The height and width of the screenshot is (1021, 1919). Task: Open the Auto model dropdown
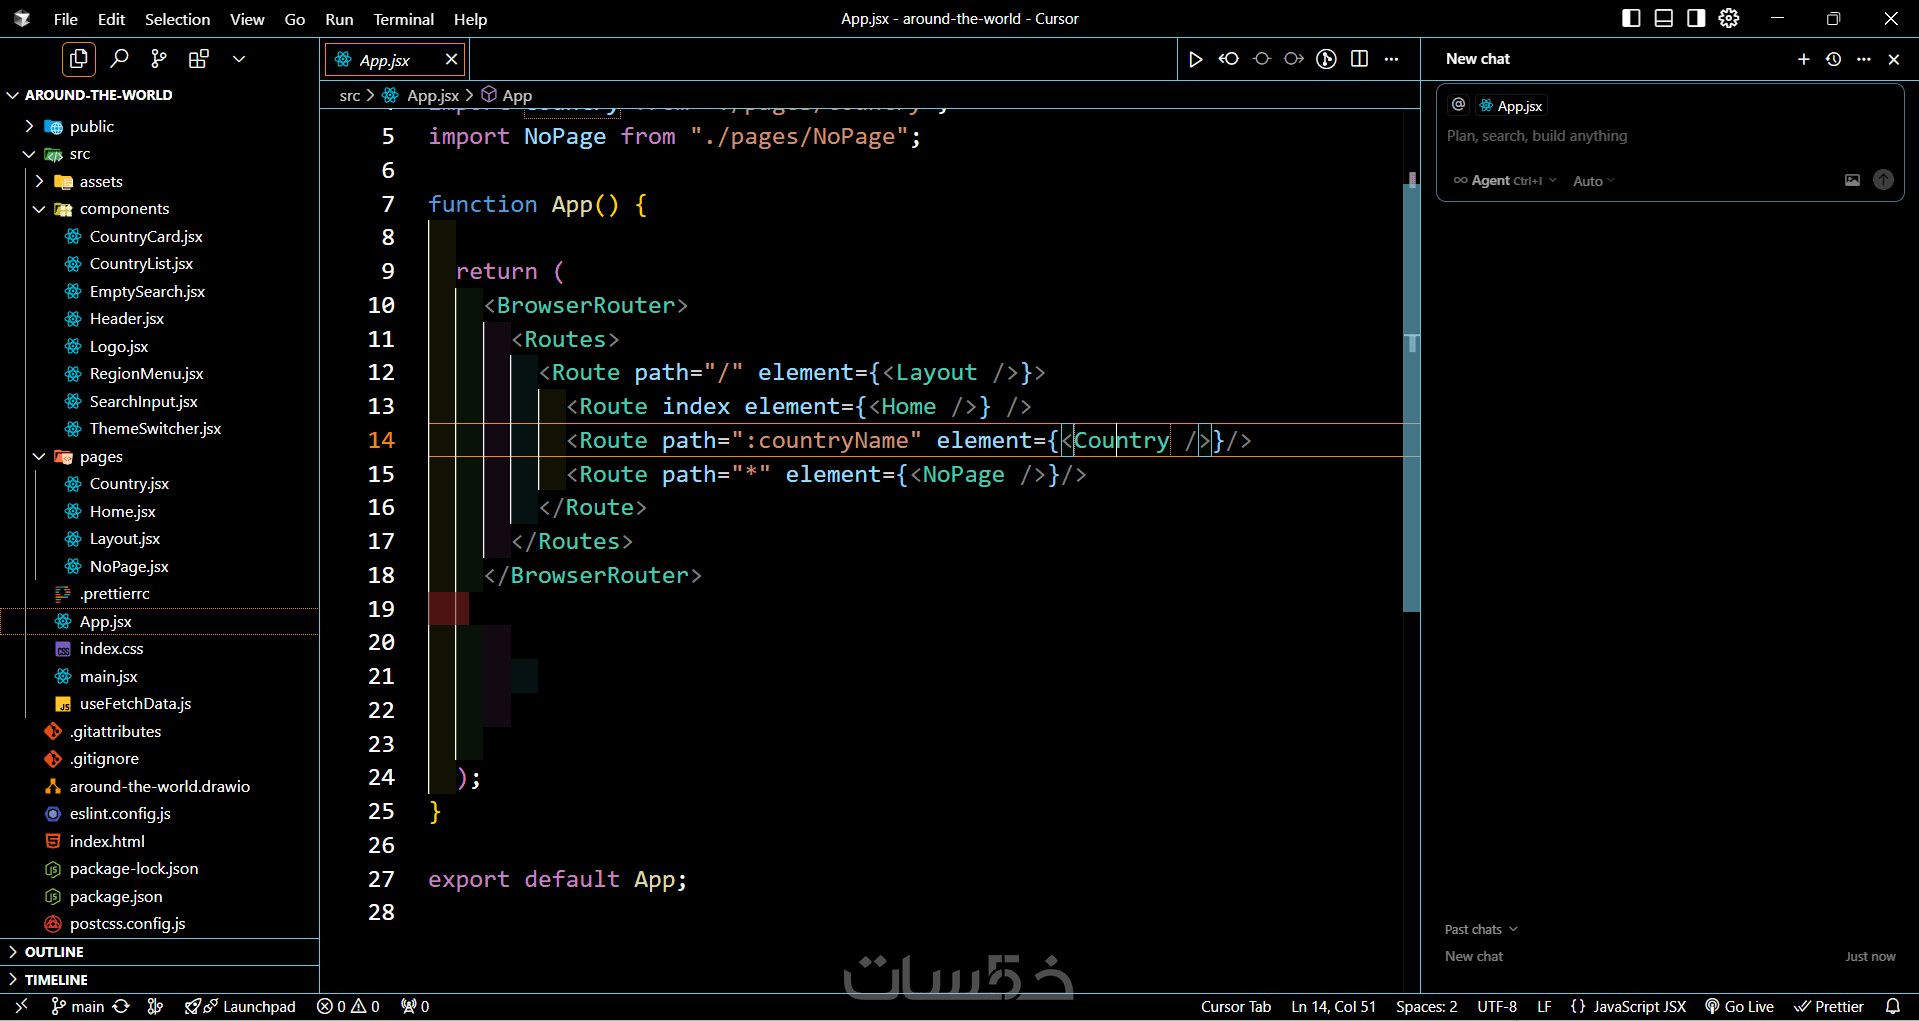[x=1594, y=181]
